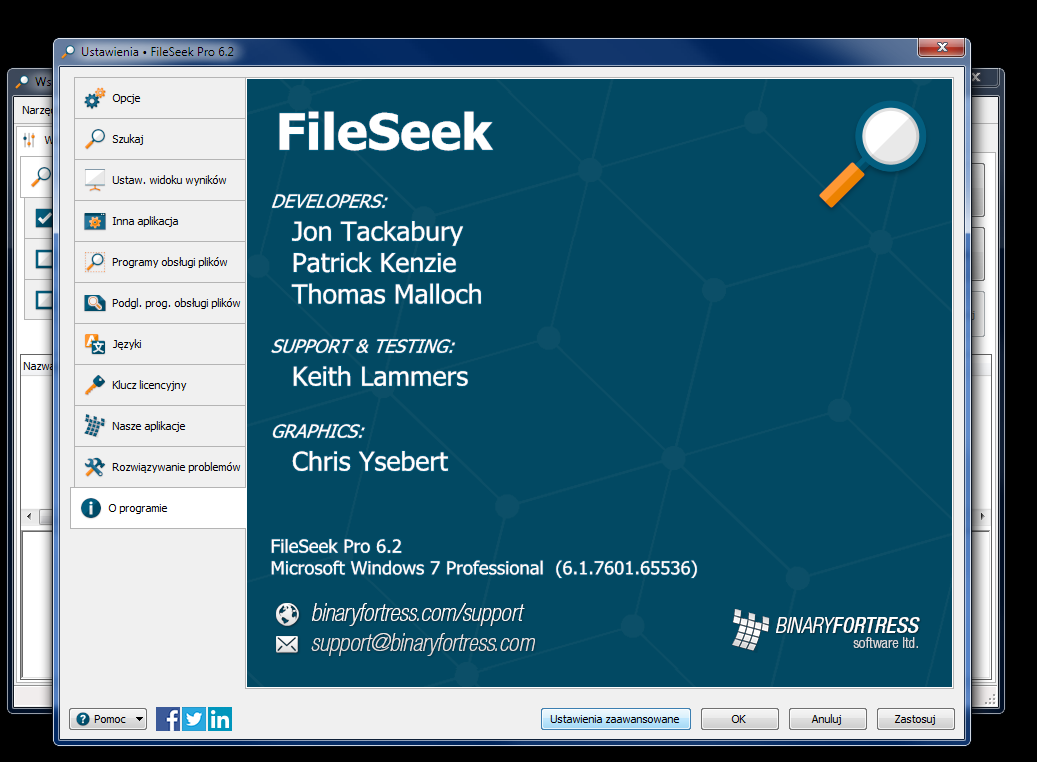Open the Języki tab
1037x762 pixels.
point(160,344)
